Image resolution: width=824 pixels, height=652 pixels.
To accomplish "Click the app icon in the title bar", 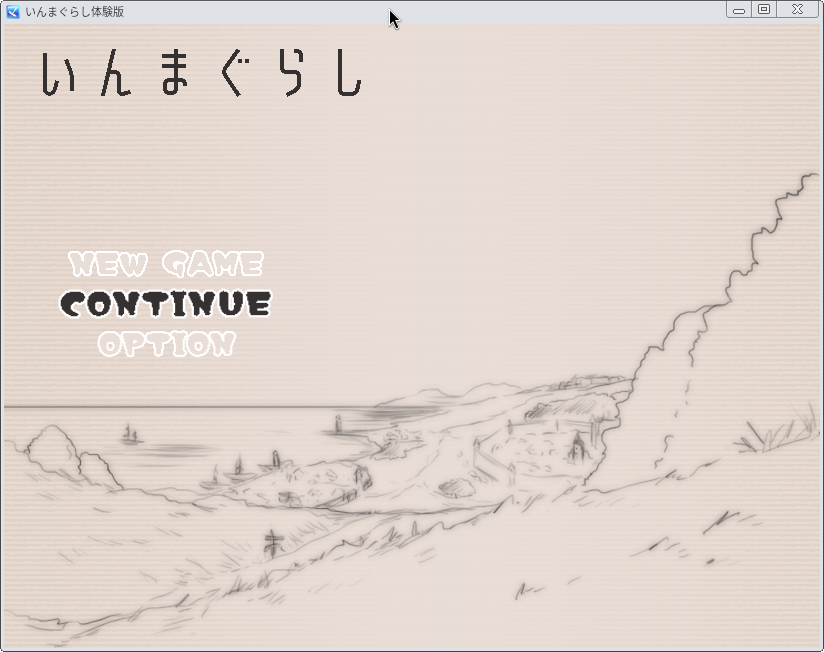I will coord(13,12).
